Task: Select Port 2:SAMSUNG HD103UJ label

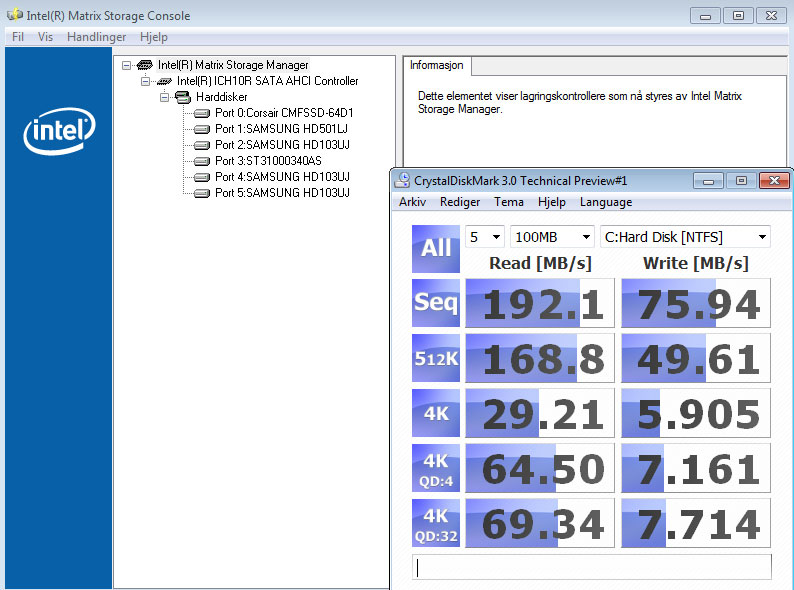Action: (x=283, y=145)
